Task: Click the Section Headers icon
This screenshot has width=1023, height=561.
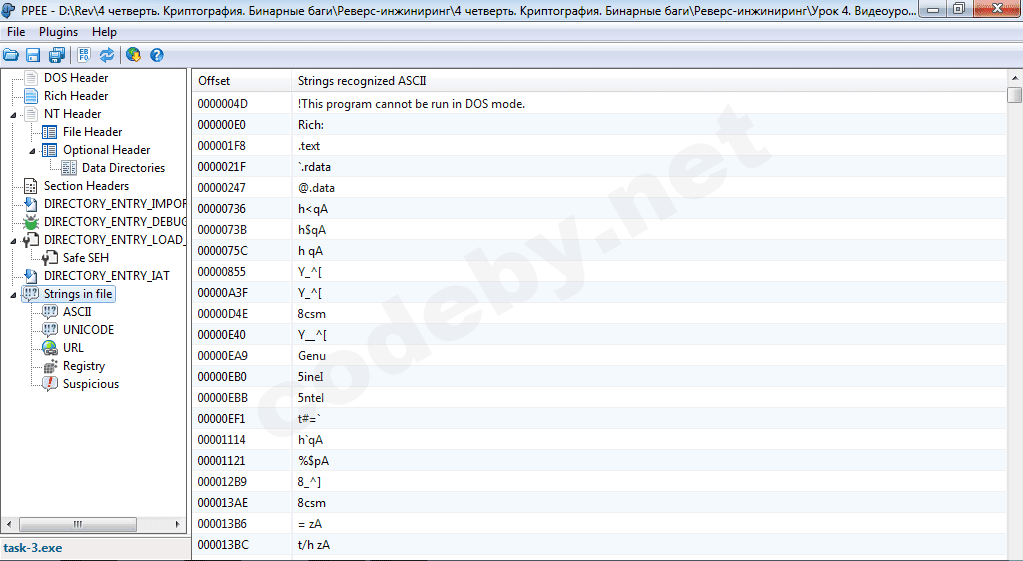Action: pyautogui.click(x=31, y=186)
